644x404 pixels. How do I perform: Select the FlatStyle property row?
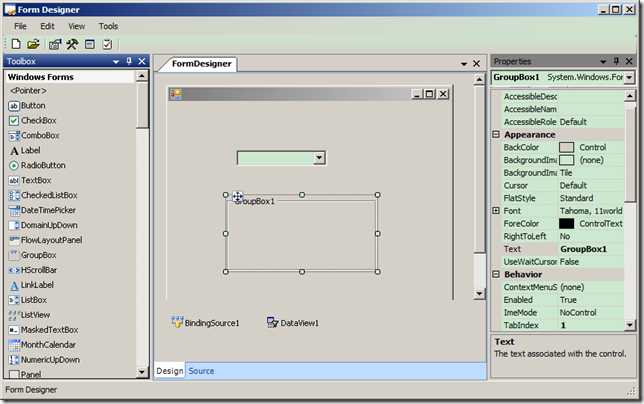[563, 198]
